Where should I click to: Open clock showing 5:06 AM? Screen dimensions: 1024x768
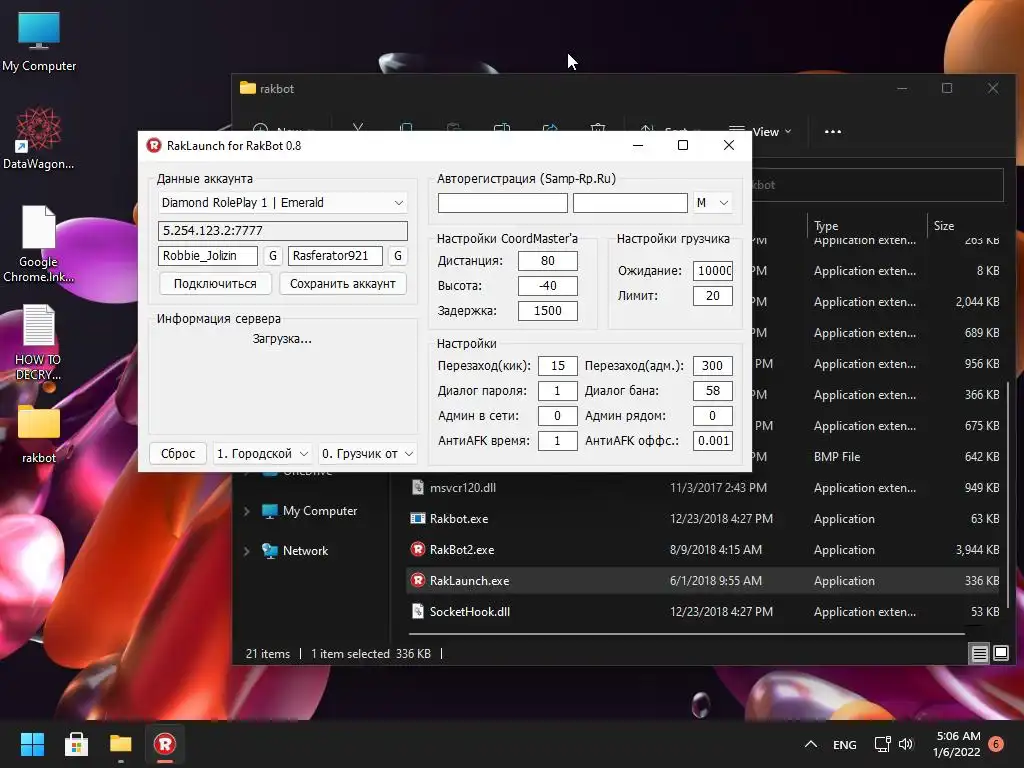pyautogui.click(x=958, y=744)
